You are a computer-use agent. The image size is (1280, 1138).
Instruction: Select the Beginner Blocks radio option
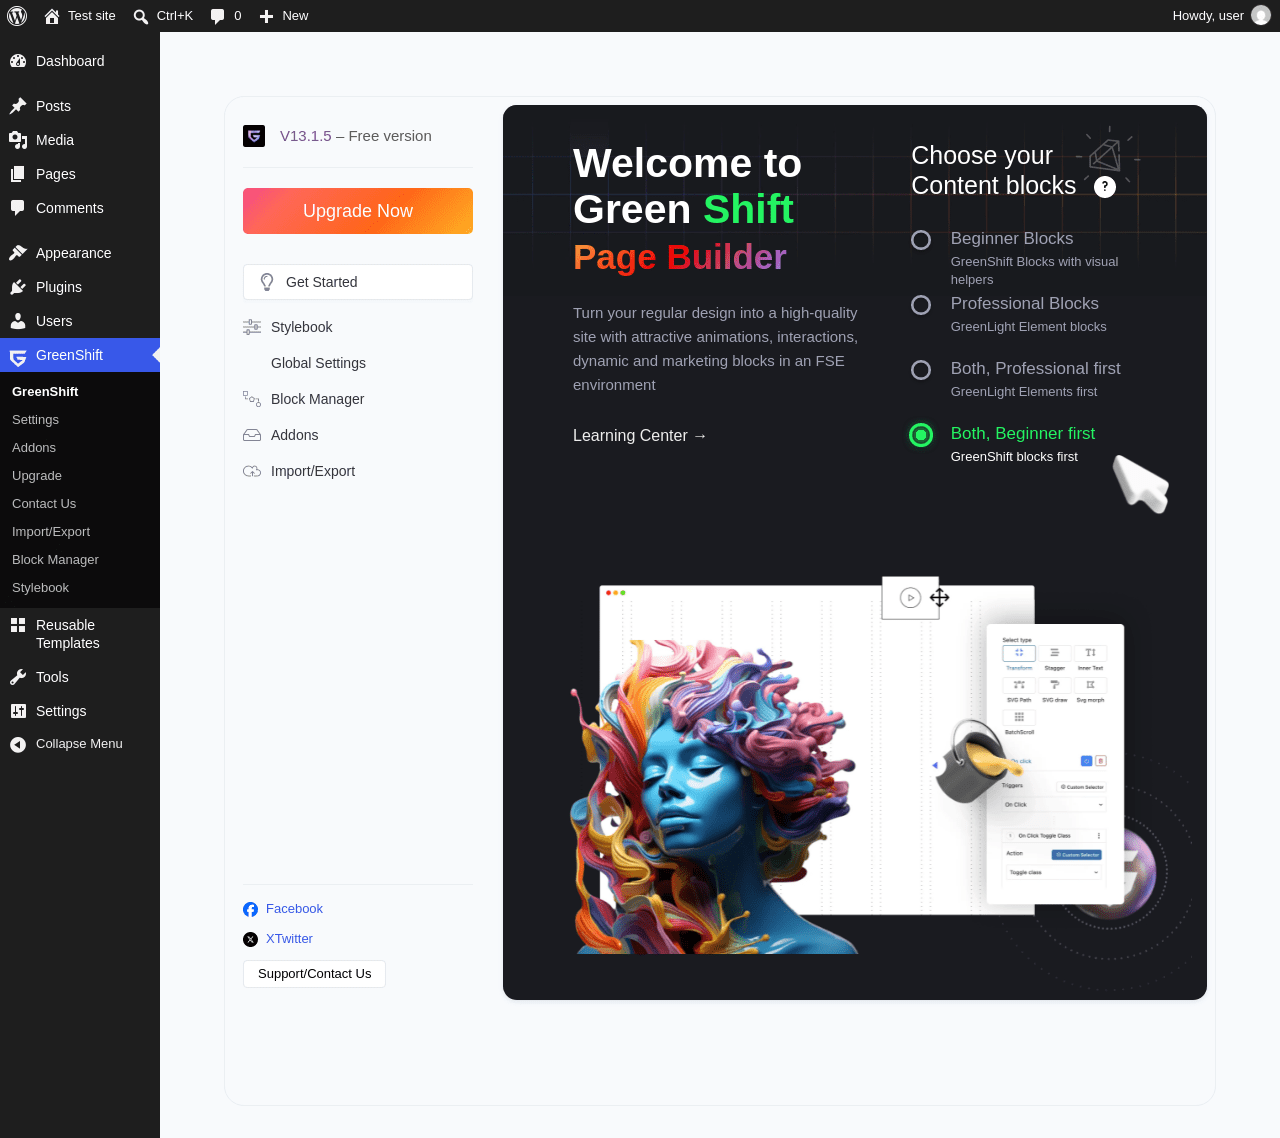[x=921, y=240]
